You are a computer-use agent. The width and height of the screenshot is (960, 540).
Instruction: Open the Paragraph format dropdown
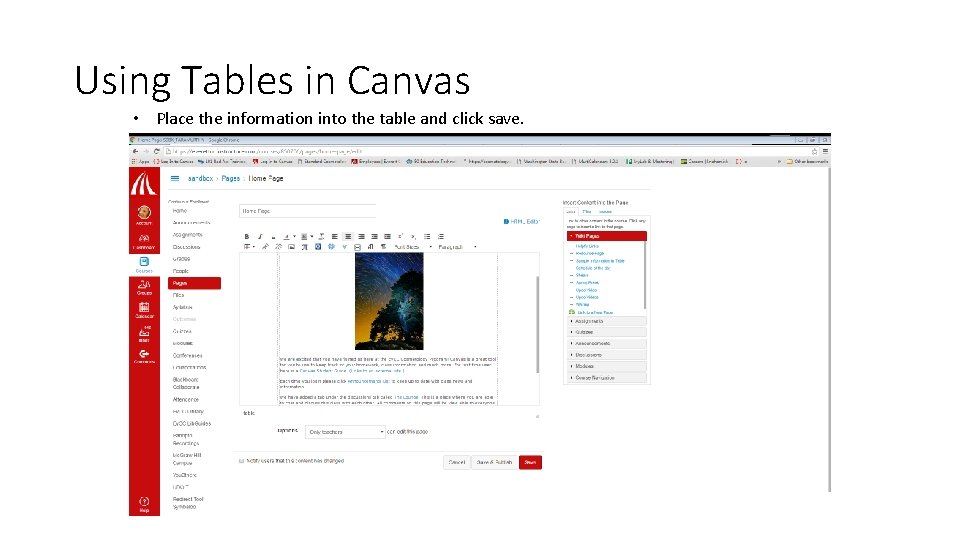click(x=457, y=247)
